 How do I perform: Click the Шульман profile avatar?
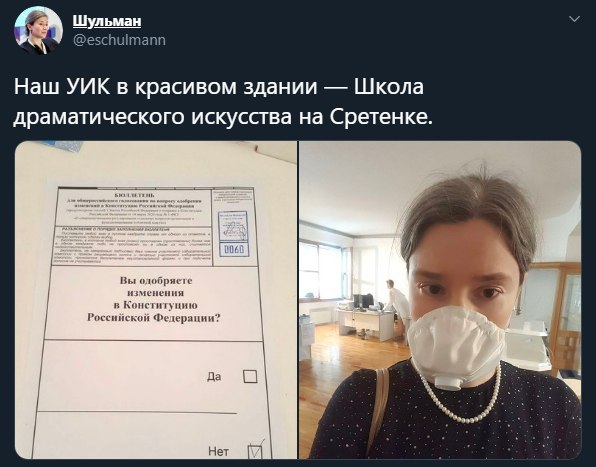tap(38, 31)
